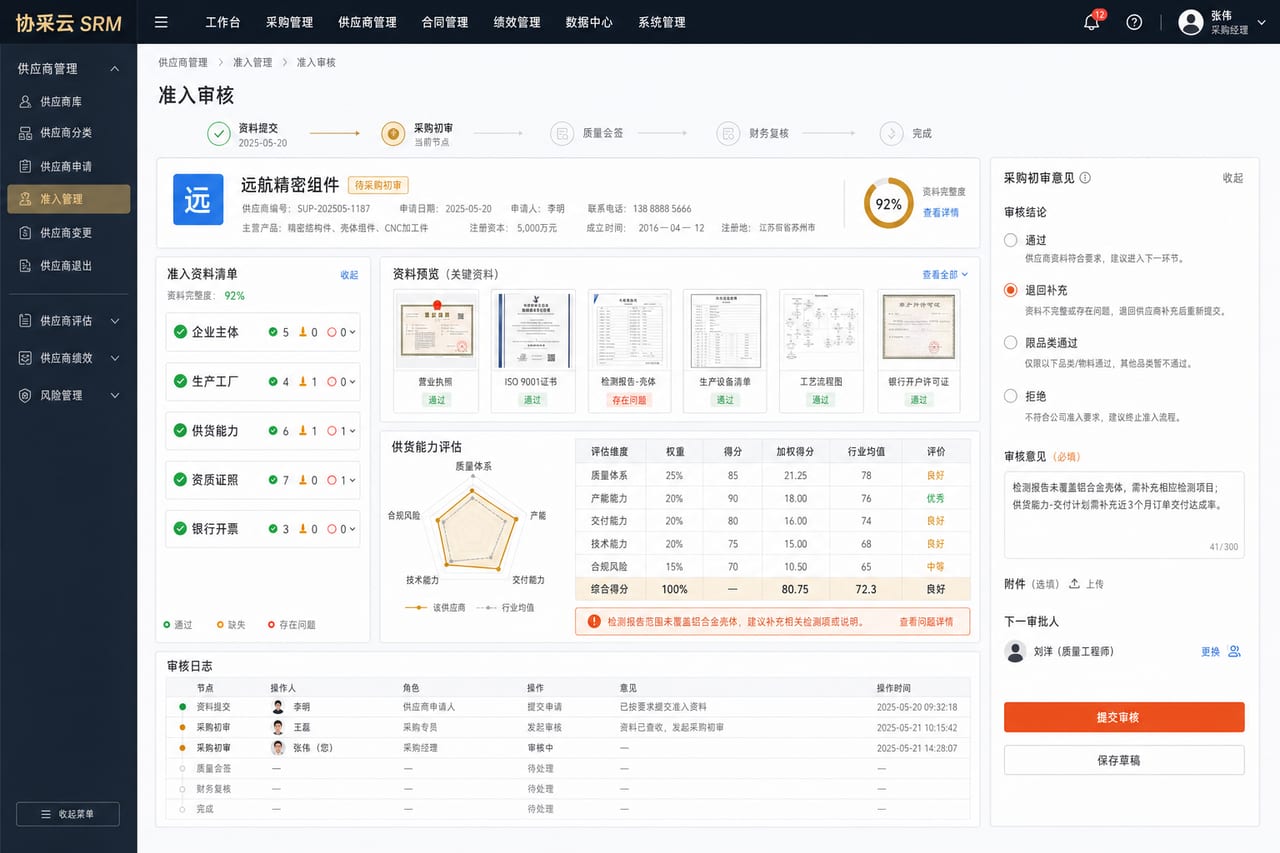
Task: Open the 数据中心 top menu
Action: [589, 22]
